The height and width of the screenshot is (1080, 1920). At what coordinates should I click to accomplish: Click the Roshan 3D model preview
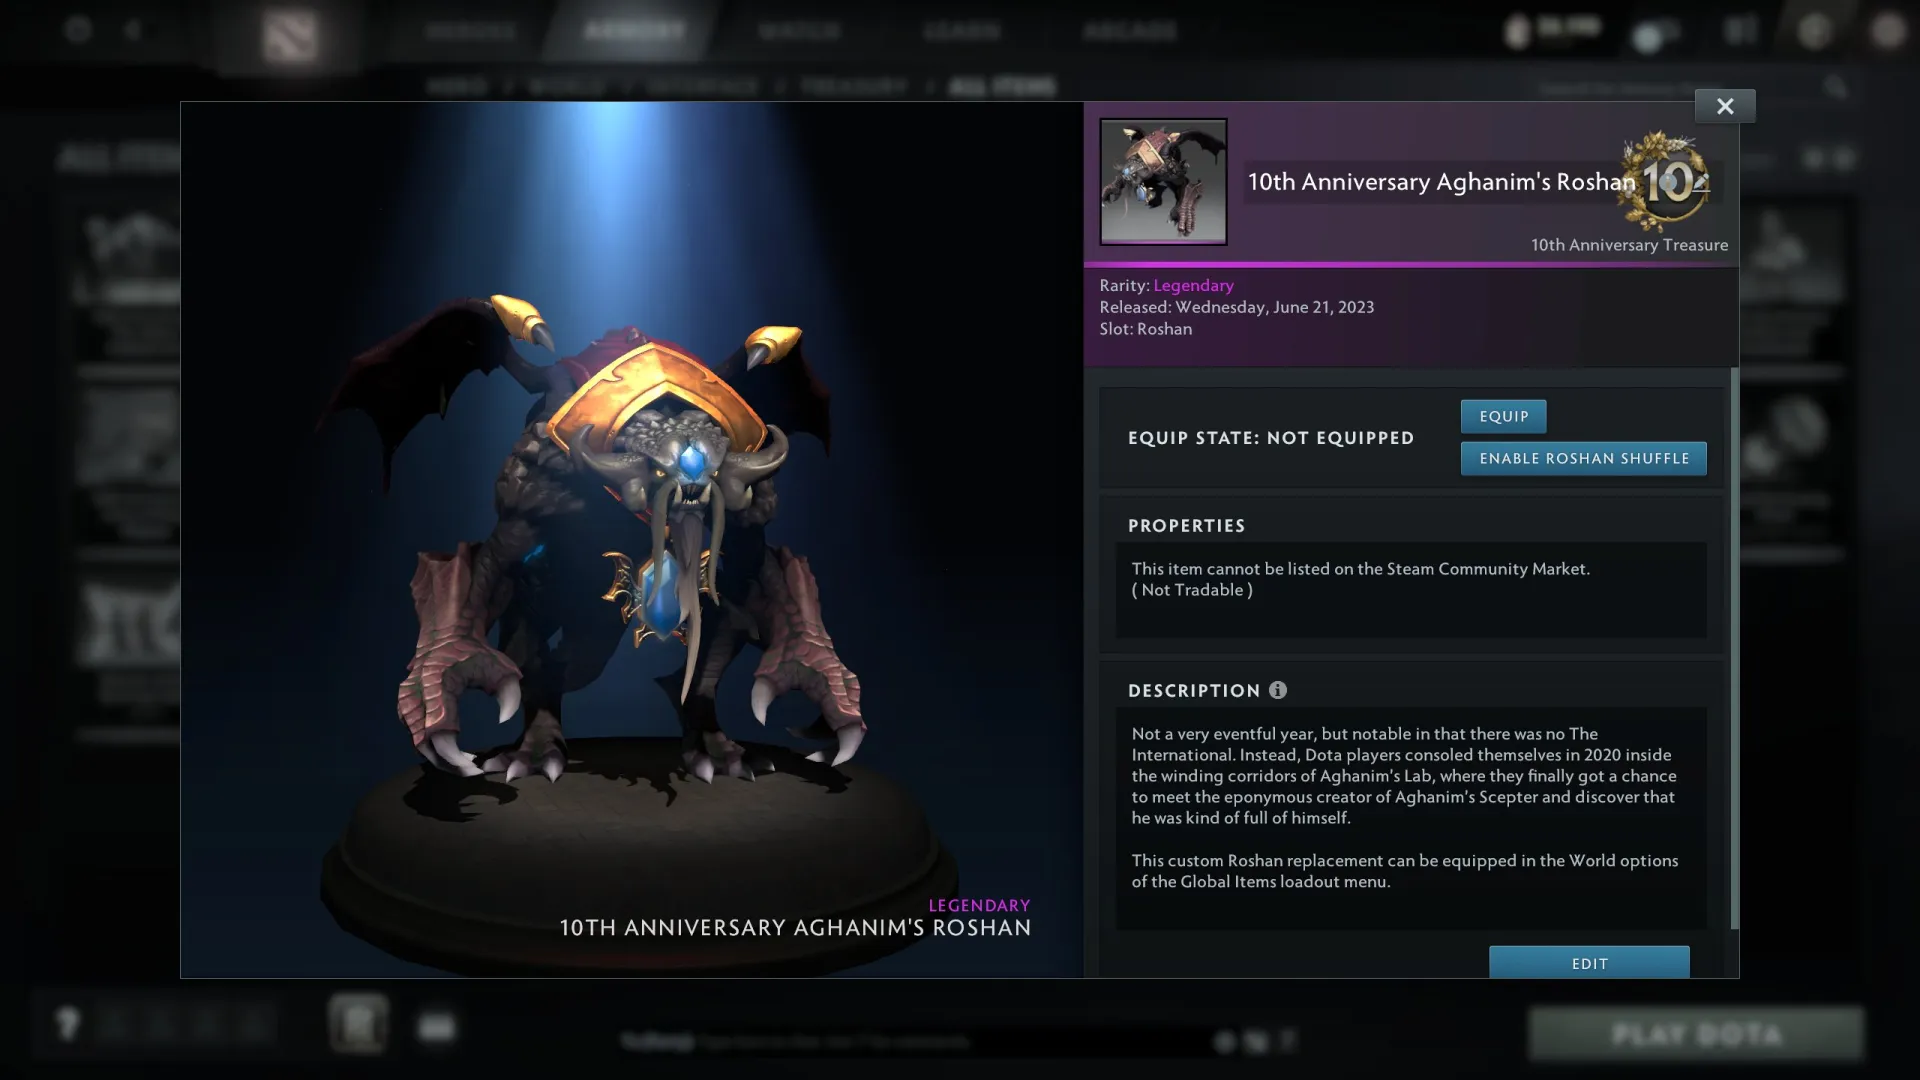631,540
